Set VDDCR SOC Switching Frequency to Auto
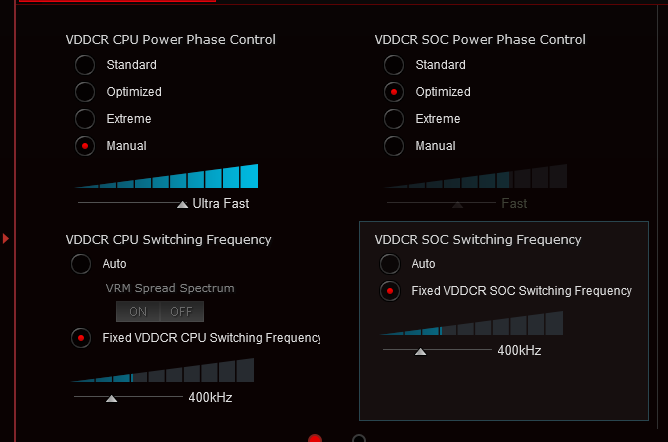 point(390,265)
